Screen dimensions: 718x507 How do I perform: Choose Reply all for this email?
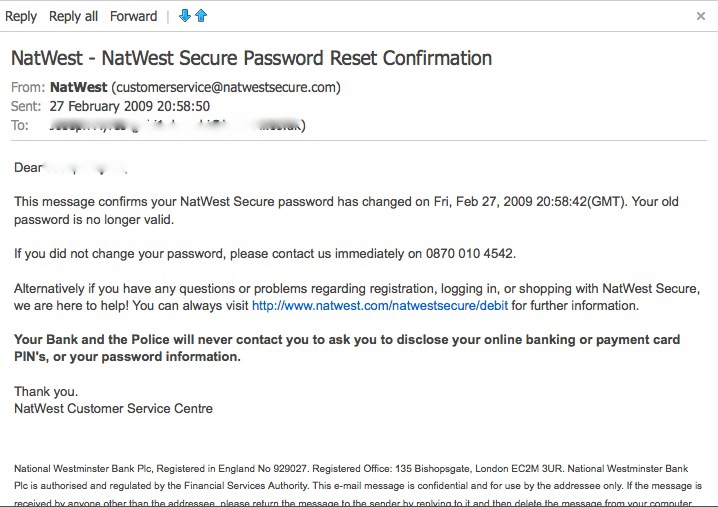coord(74,16)
